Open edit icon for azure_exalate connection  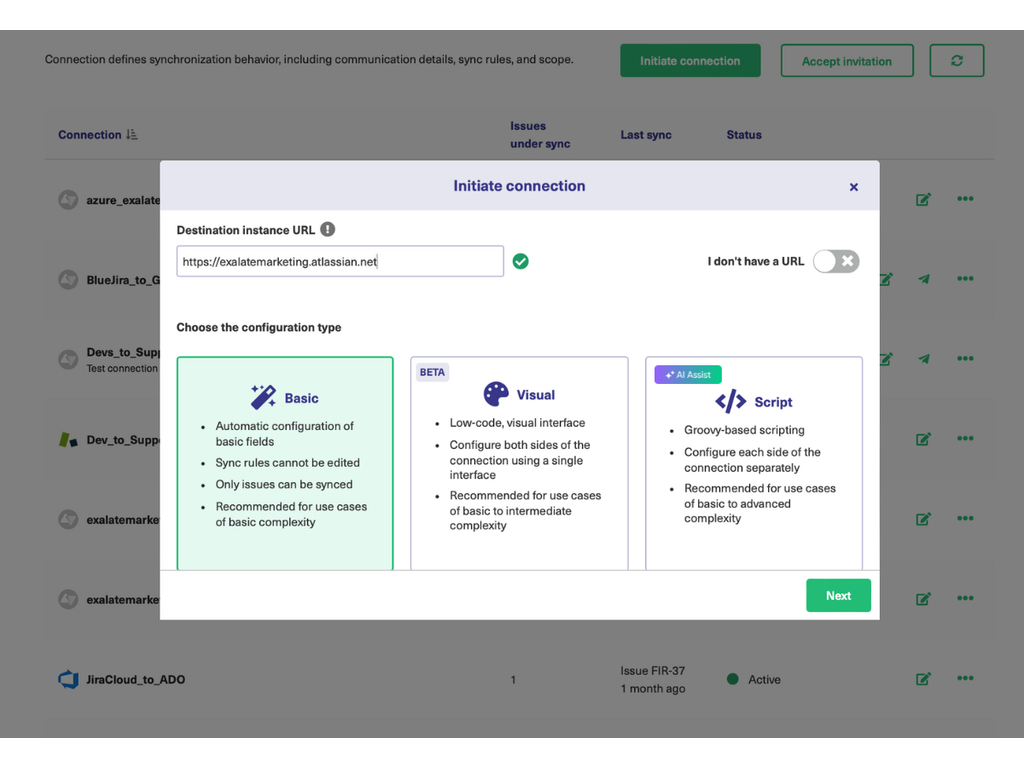tap(923, 199)
